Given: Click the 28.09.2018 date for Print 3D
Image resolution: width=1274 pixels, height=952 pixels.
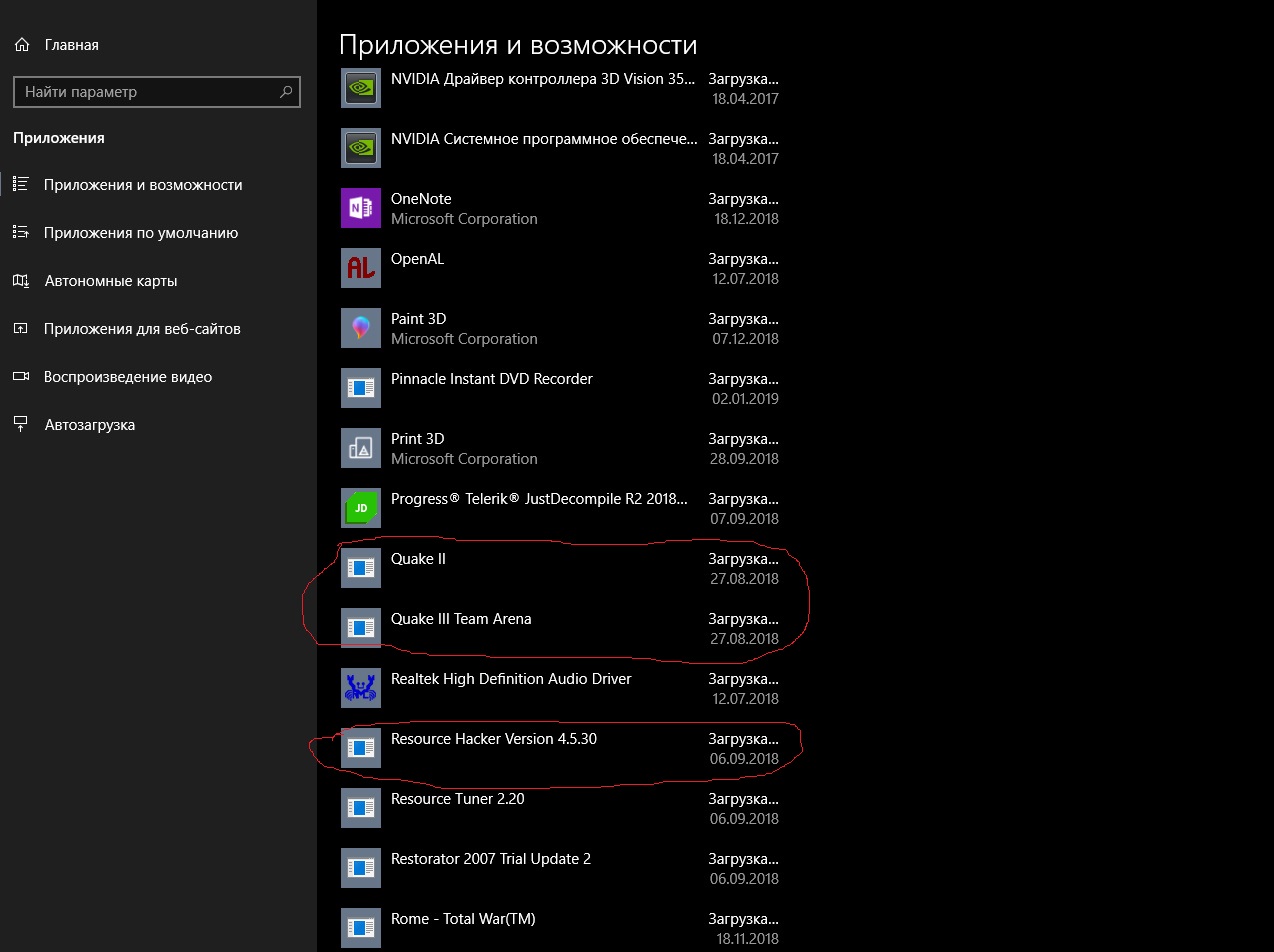Looking at the screenshot, I should 745,459.
